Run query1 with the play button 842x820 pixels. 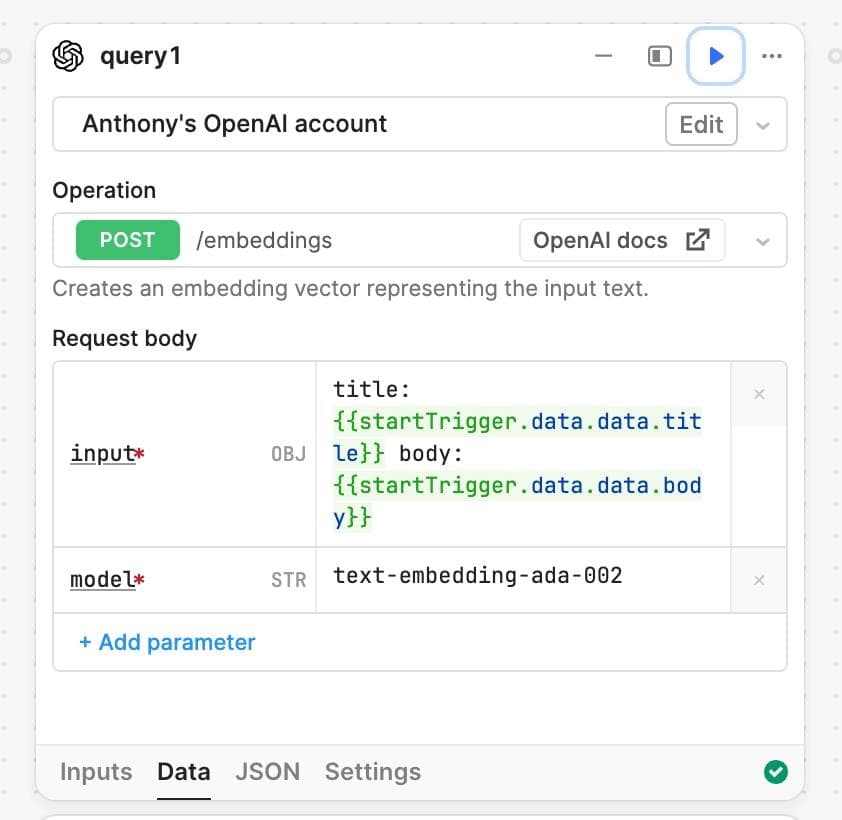click(715, 56)
